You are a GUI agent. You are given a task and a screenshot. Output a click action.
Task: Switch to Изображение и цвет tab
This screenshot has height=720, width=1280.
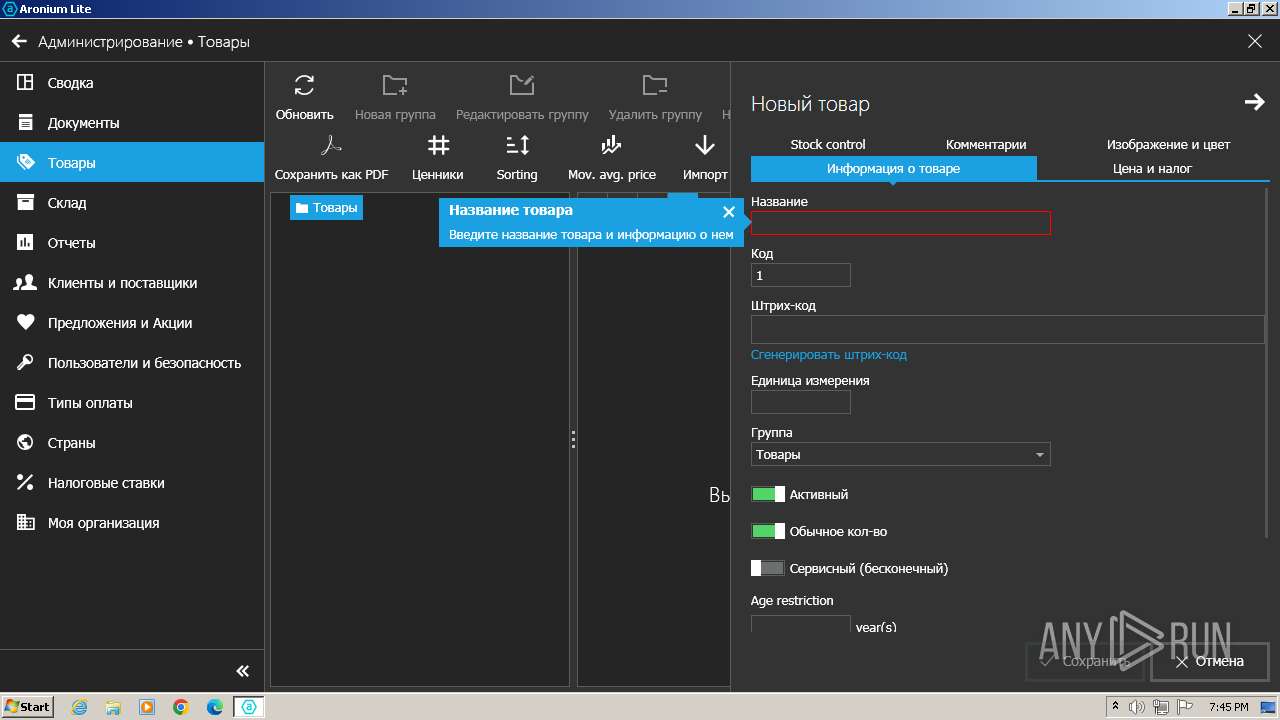1168,144
